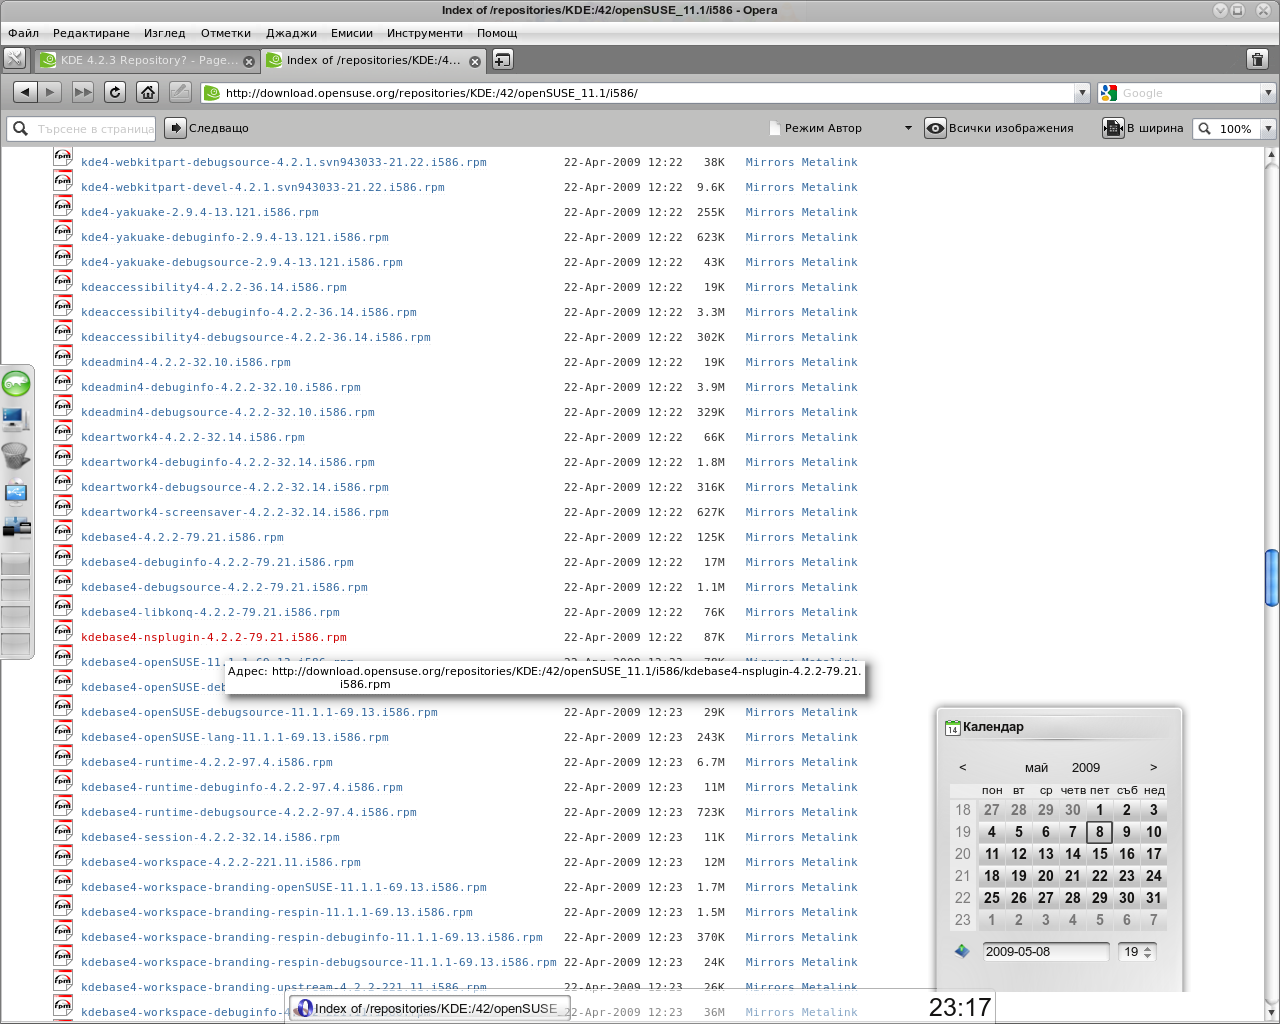Open the Изглед menu
The width and height of the screenshot is (1280, 1024).
(164, 33)
